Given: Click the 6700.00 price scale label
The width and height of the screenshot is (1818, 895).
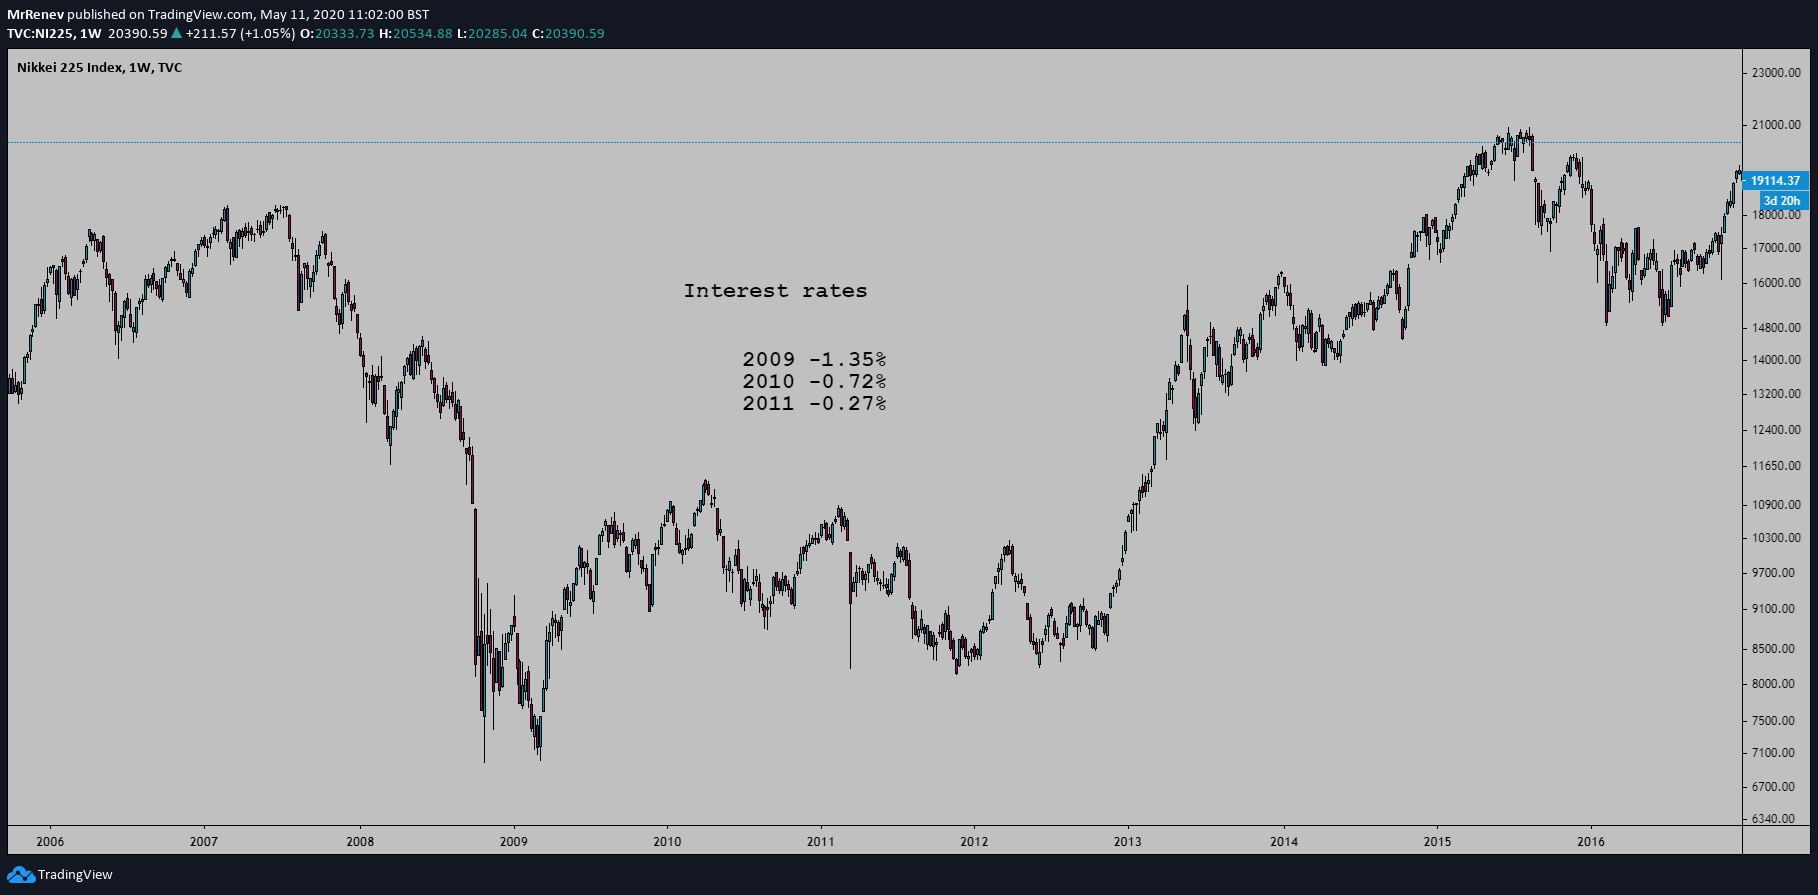Looking at the screenshot, I should [x=1774, y=787].
